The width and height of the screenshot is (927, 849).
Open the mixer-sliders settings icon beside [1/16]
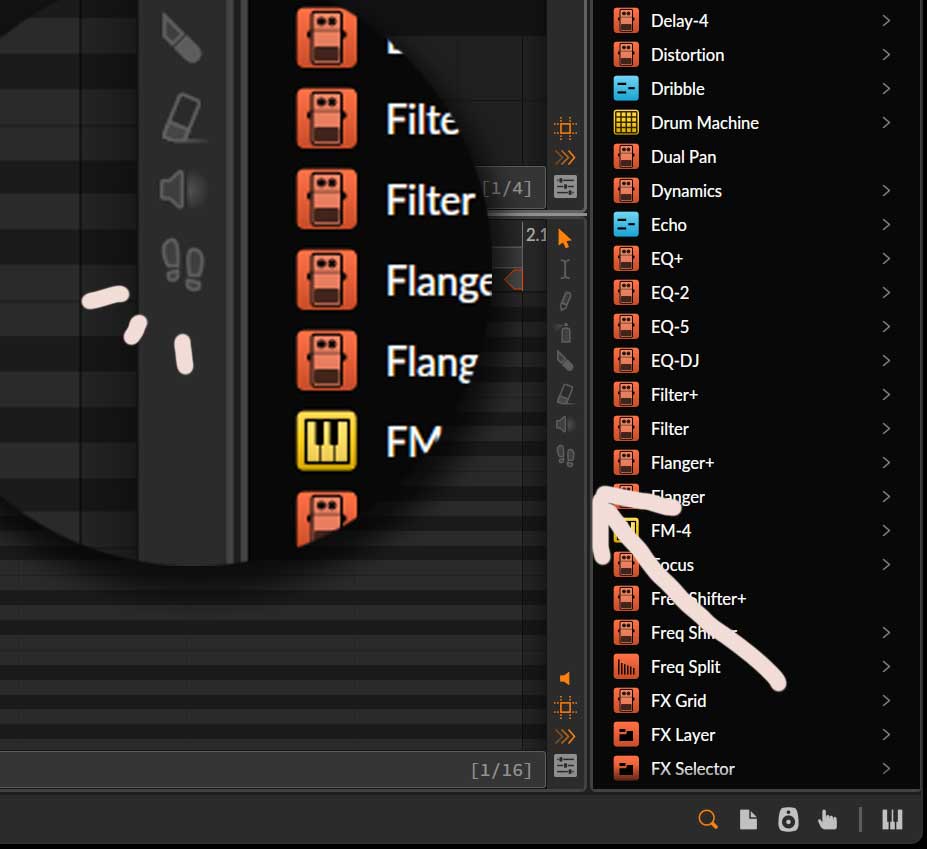coord(565,766)
